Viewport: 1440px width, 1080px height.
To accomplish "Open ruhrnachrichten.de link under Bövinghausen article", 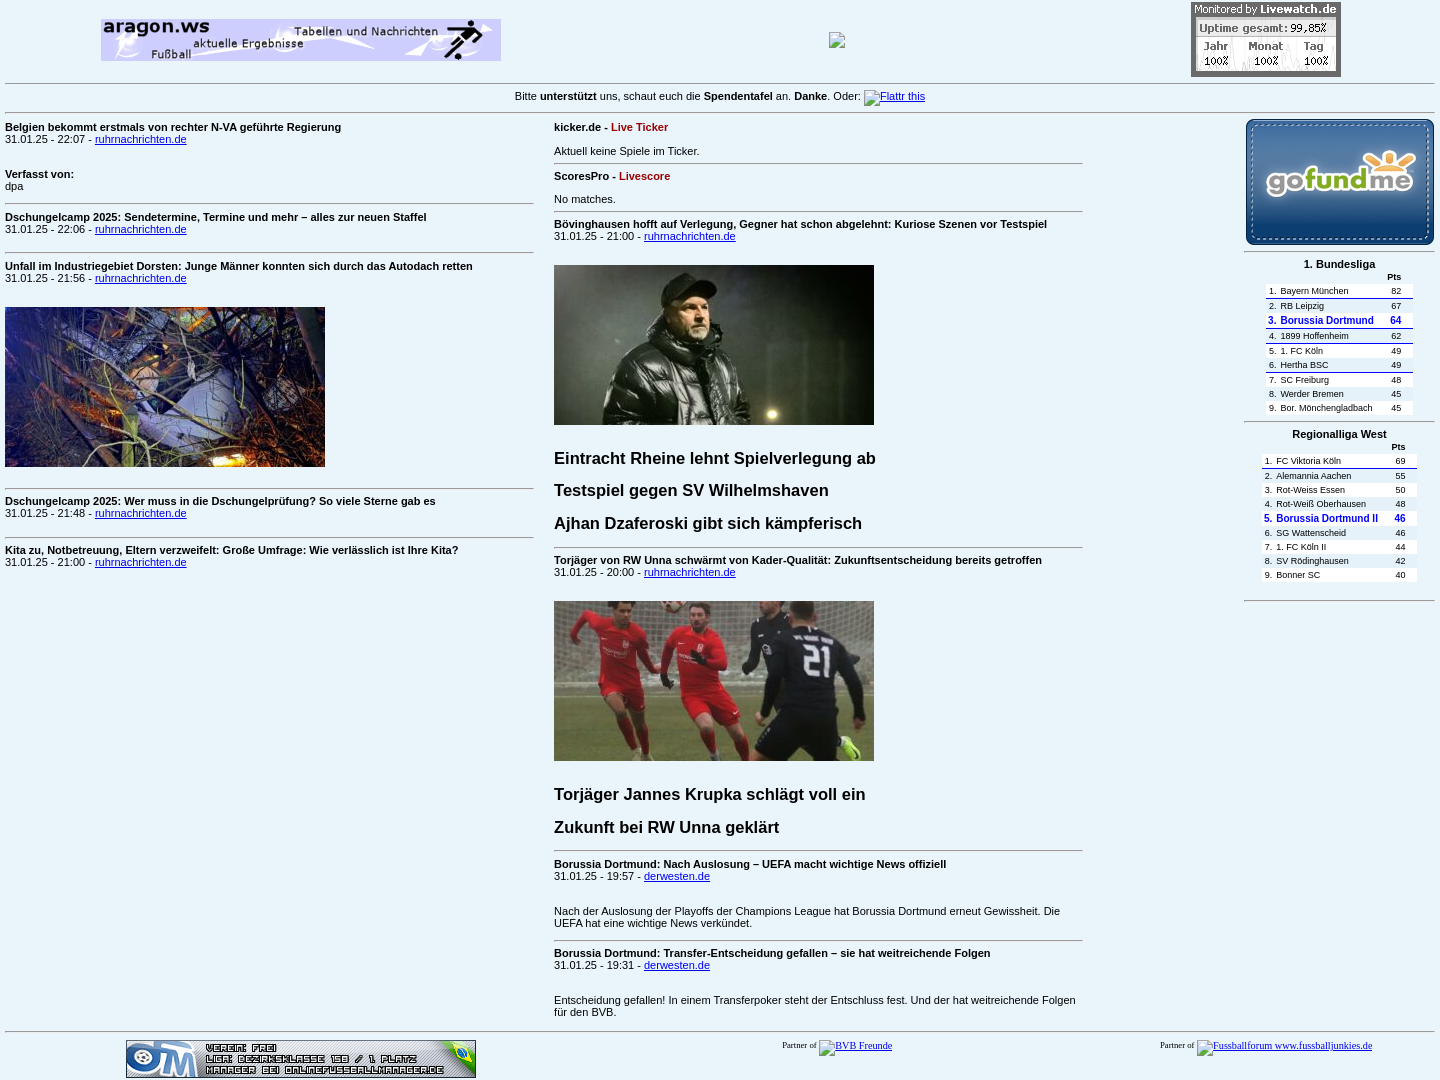I will coord(689,236).
